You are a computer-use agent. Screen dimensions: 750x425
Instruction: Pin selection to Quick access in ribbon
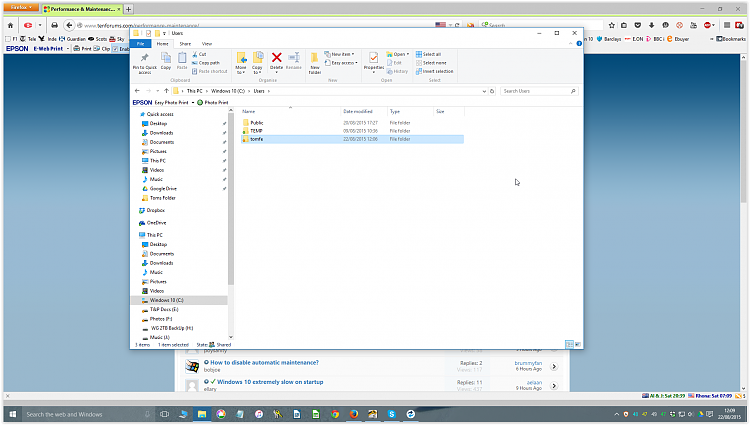(144, 63)
